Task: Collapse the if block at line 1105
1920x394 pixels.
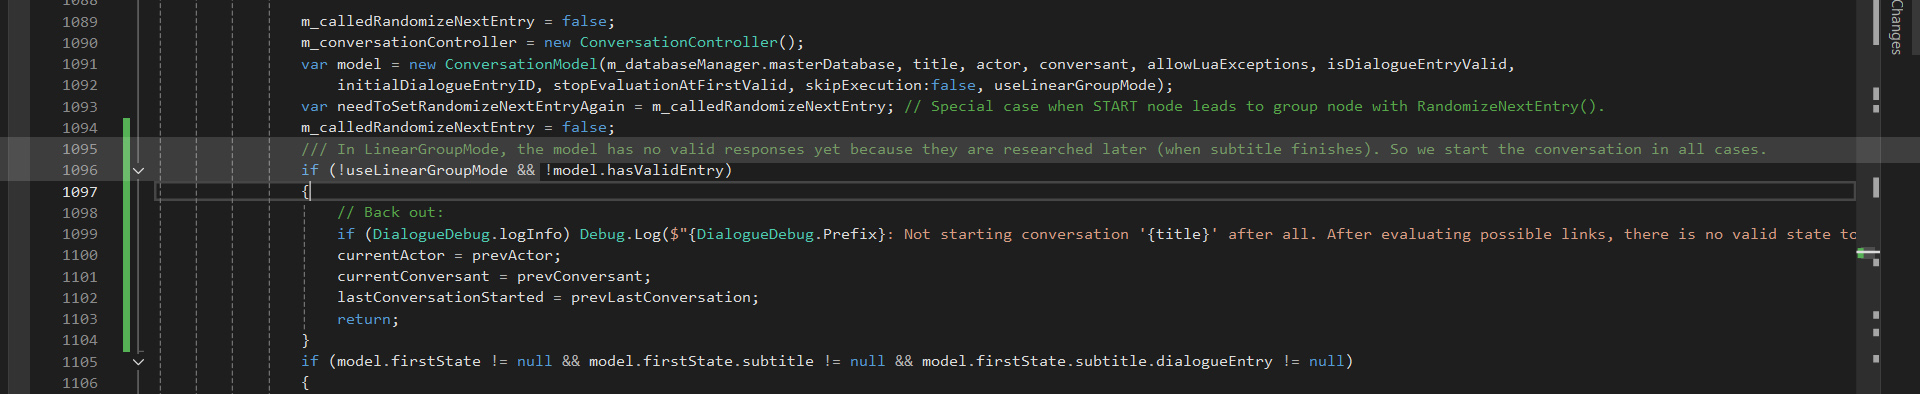Action: click(138, 361)
